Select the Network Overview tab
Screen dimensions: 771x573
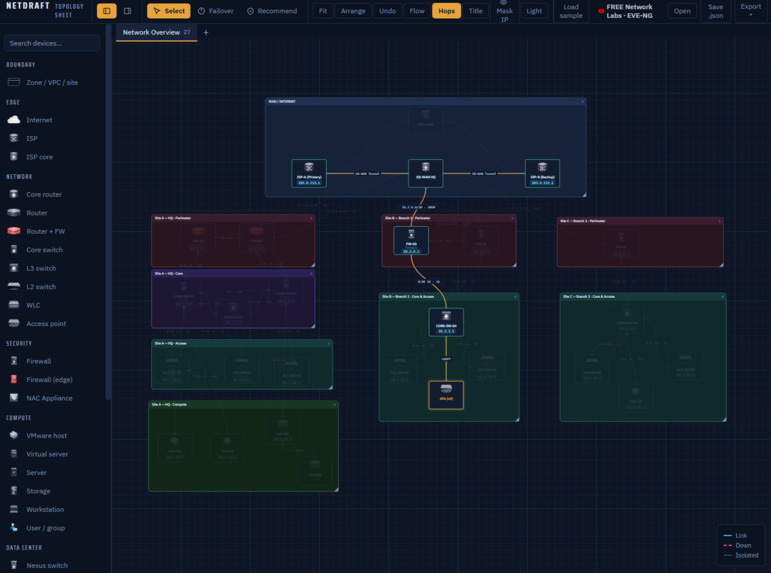156,32
